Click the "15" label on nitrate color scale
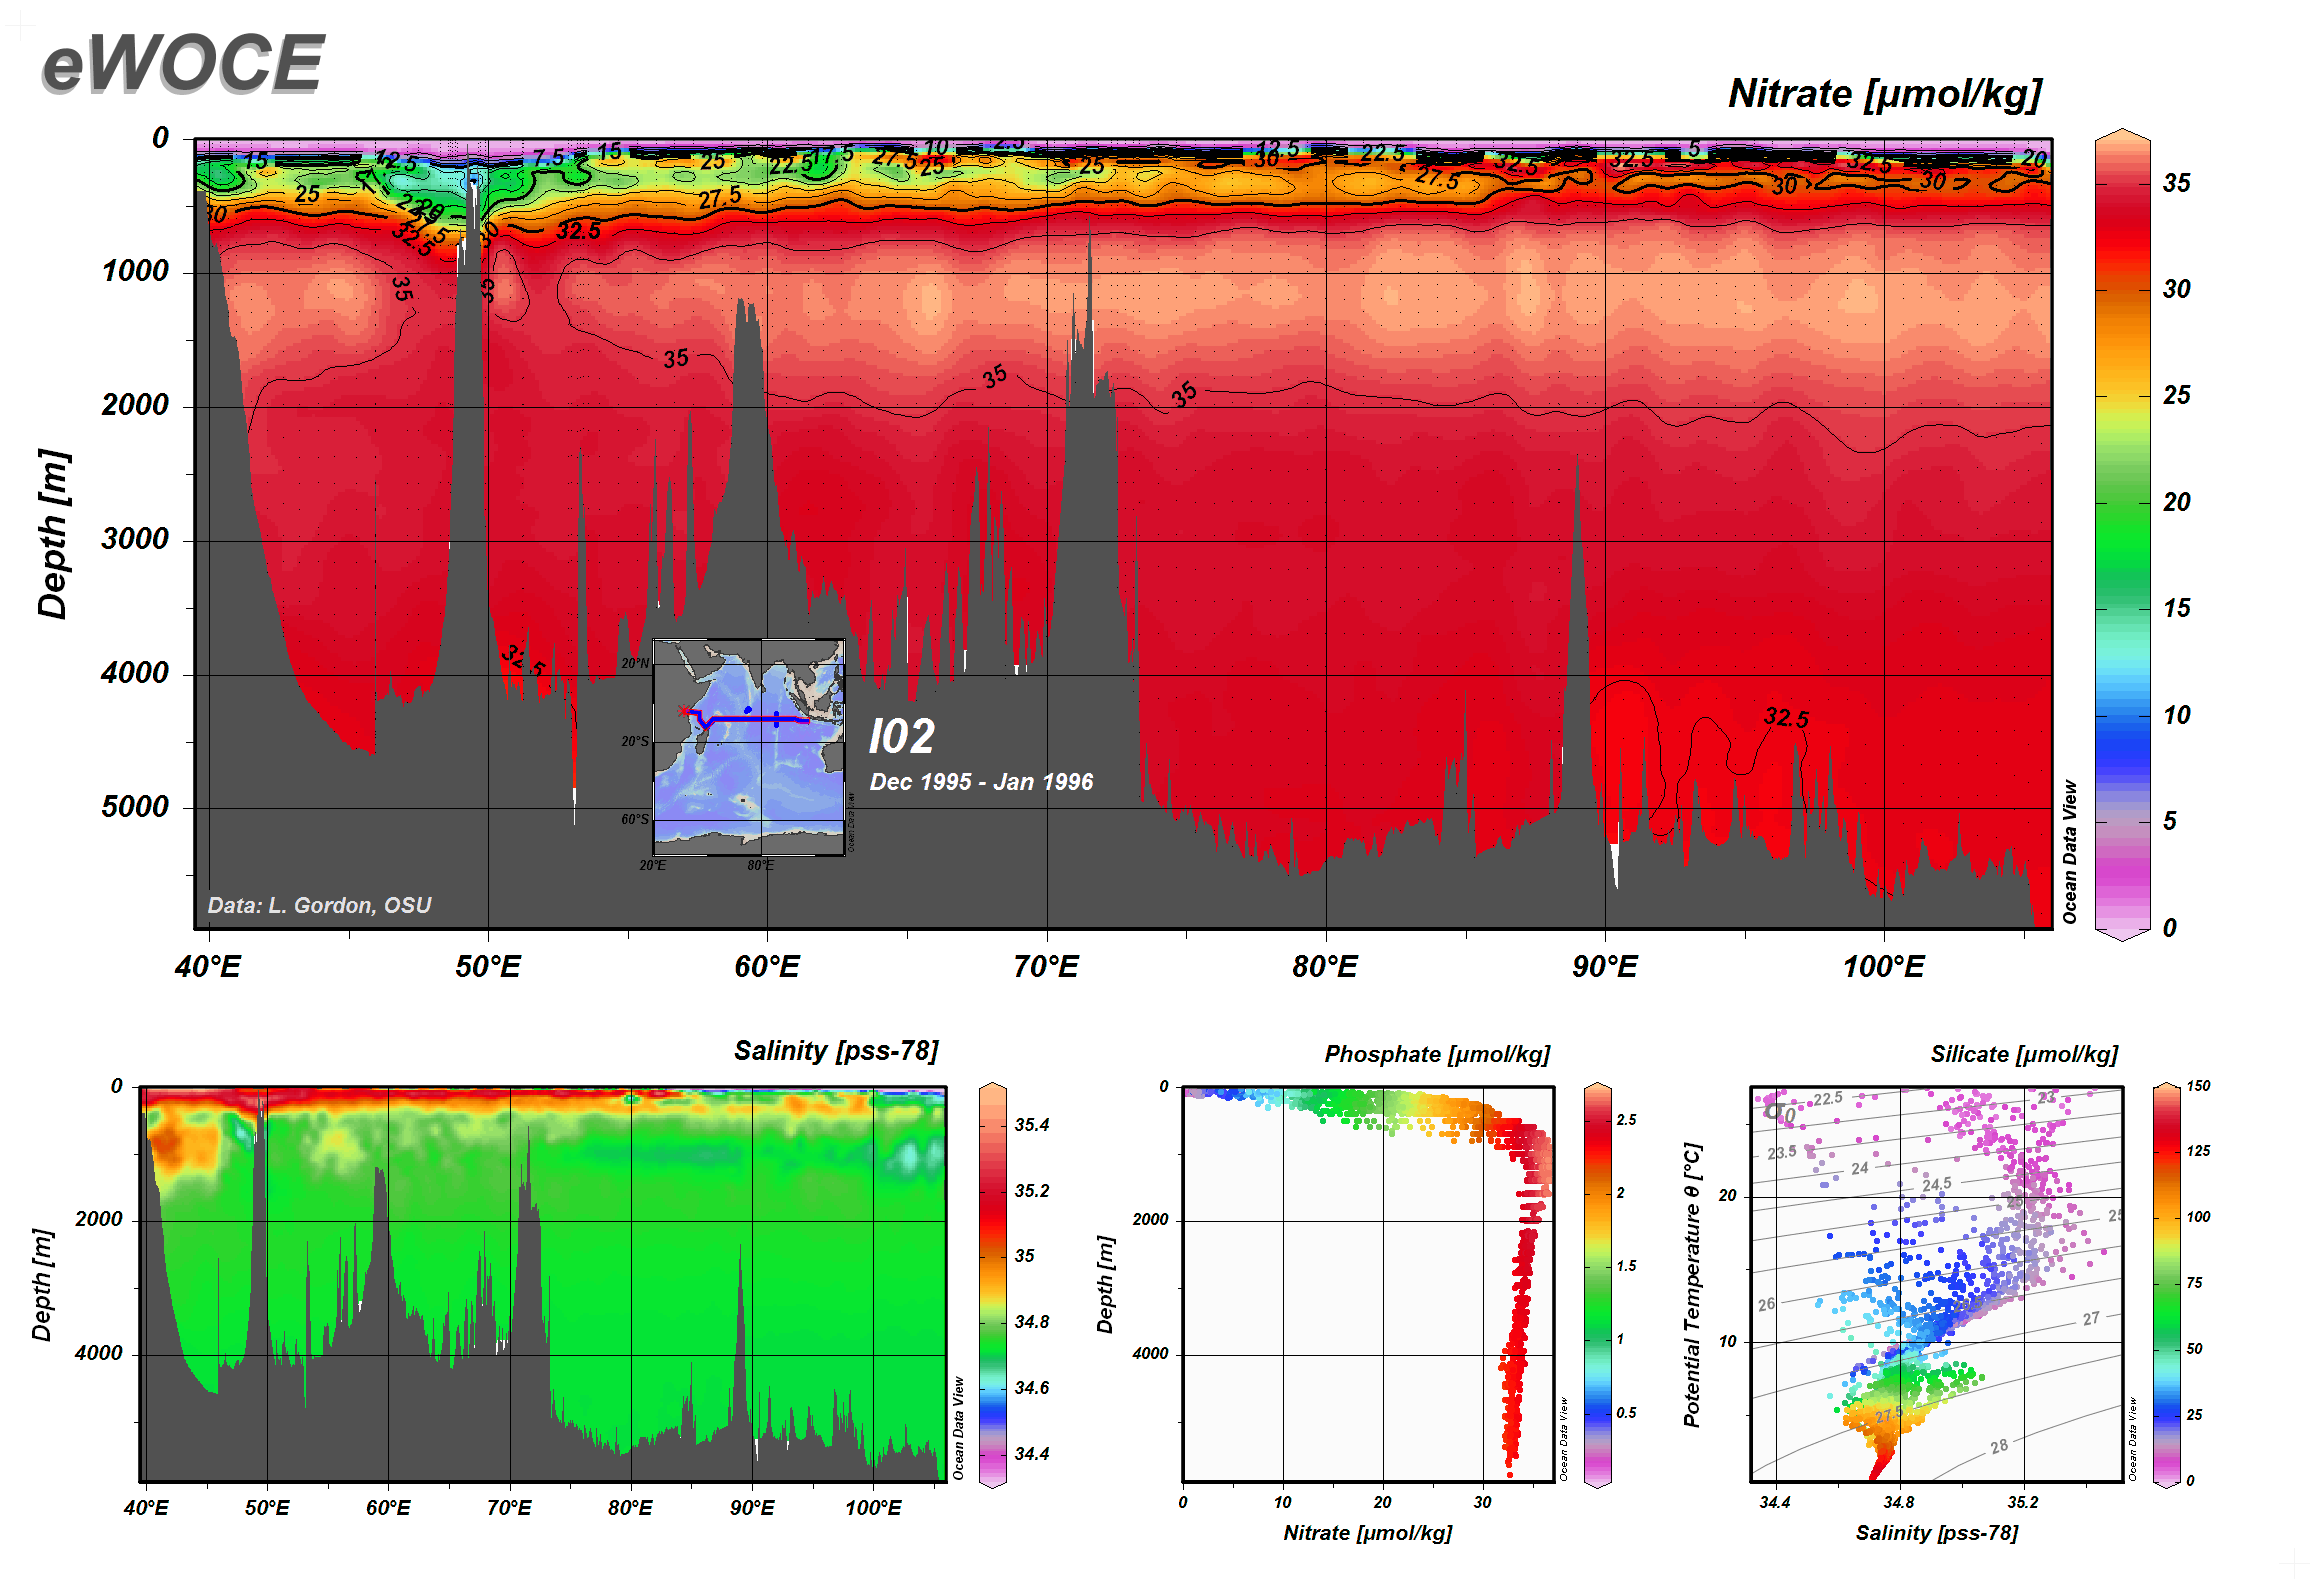The height and width of the screenshot is (1584, 2315). (x=2176, y=608)
